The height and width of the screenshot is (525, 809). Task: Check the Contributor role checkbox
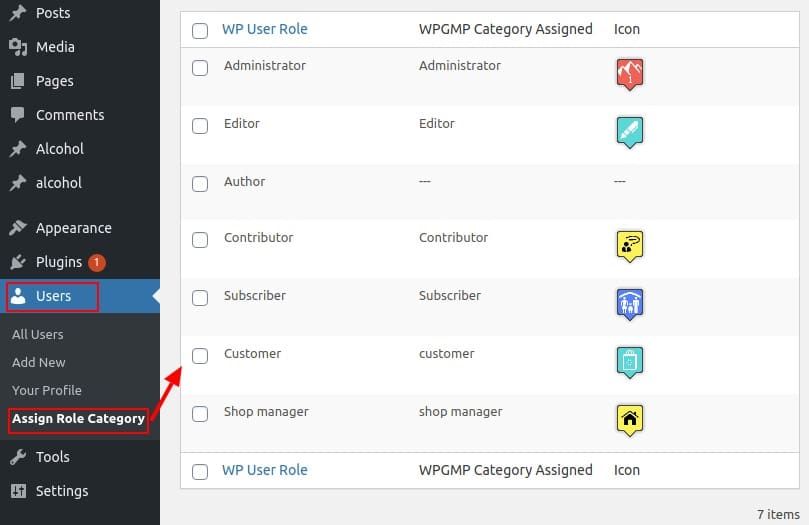click(200, 240)
